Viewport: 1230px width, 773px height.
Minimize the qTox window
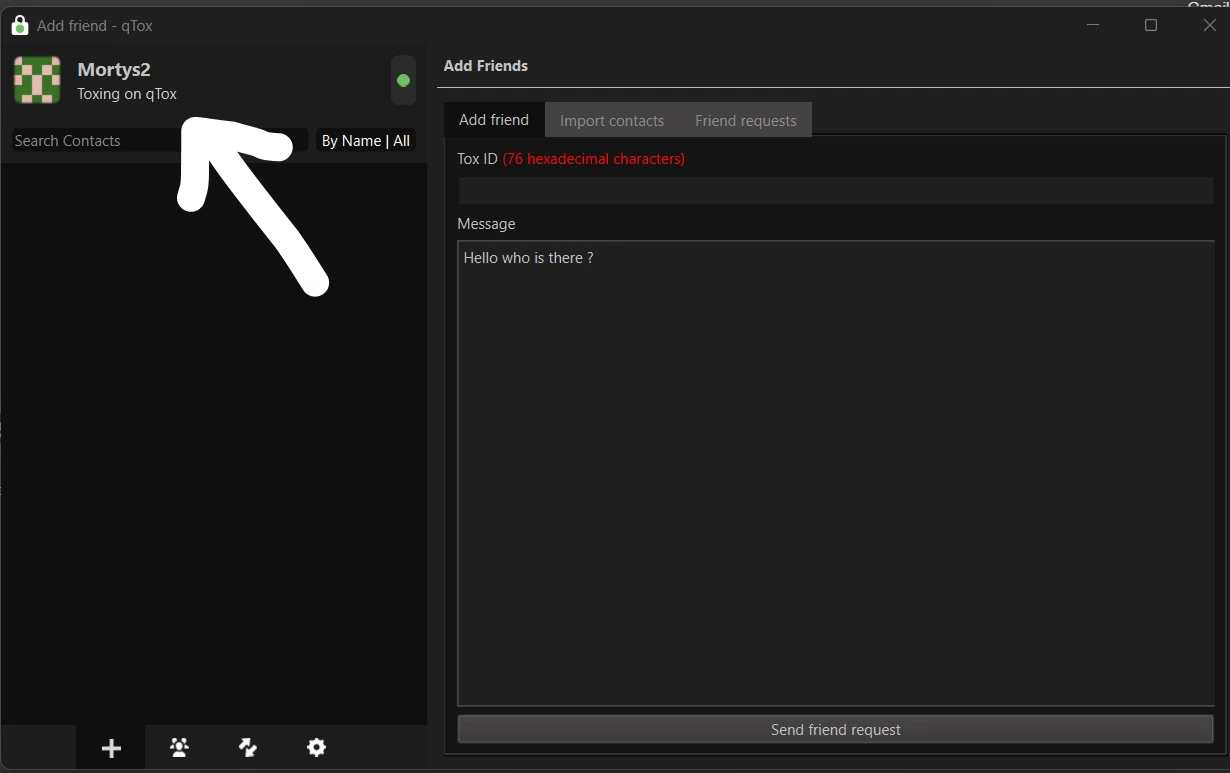[x=1093, y=25]
